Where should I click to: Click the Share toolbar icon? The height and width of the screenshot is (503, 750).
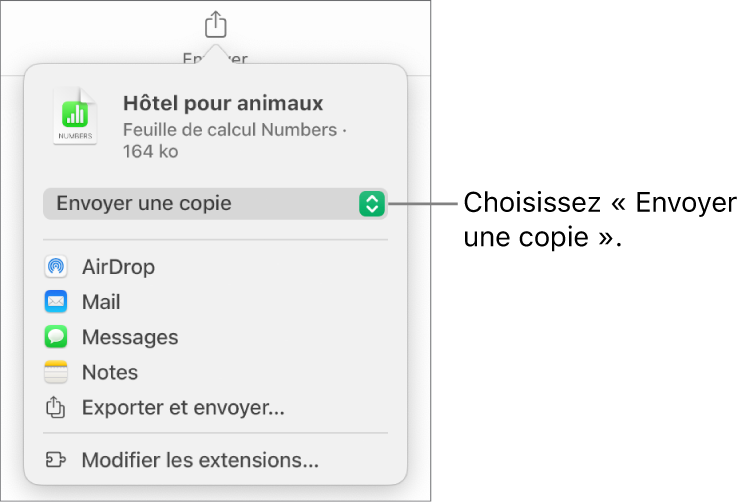[x=217, y=23]
